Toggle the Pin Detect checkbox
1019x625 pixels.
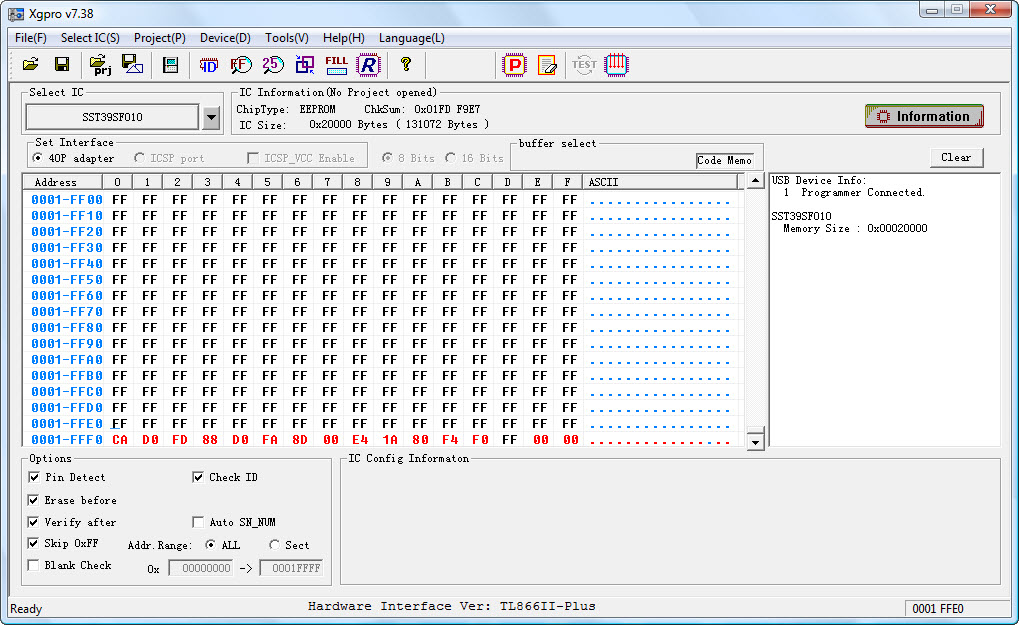[x=35, y=478]
